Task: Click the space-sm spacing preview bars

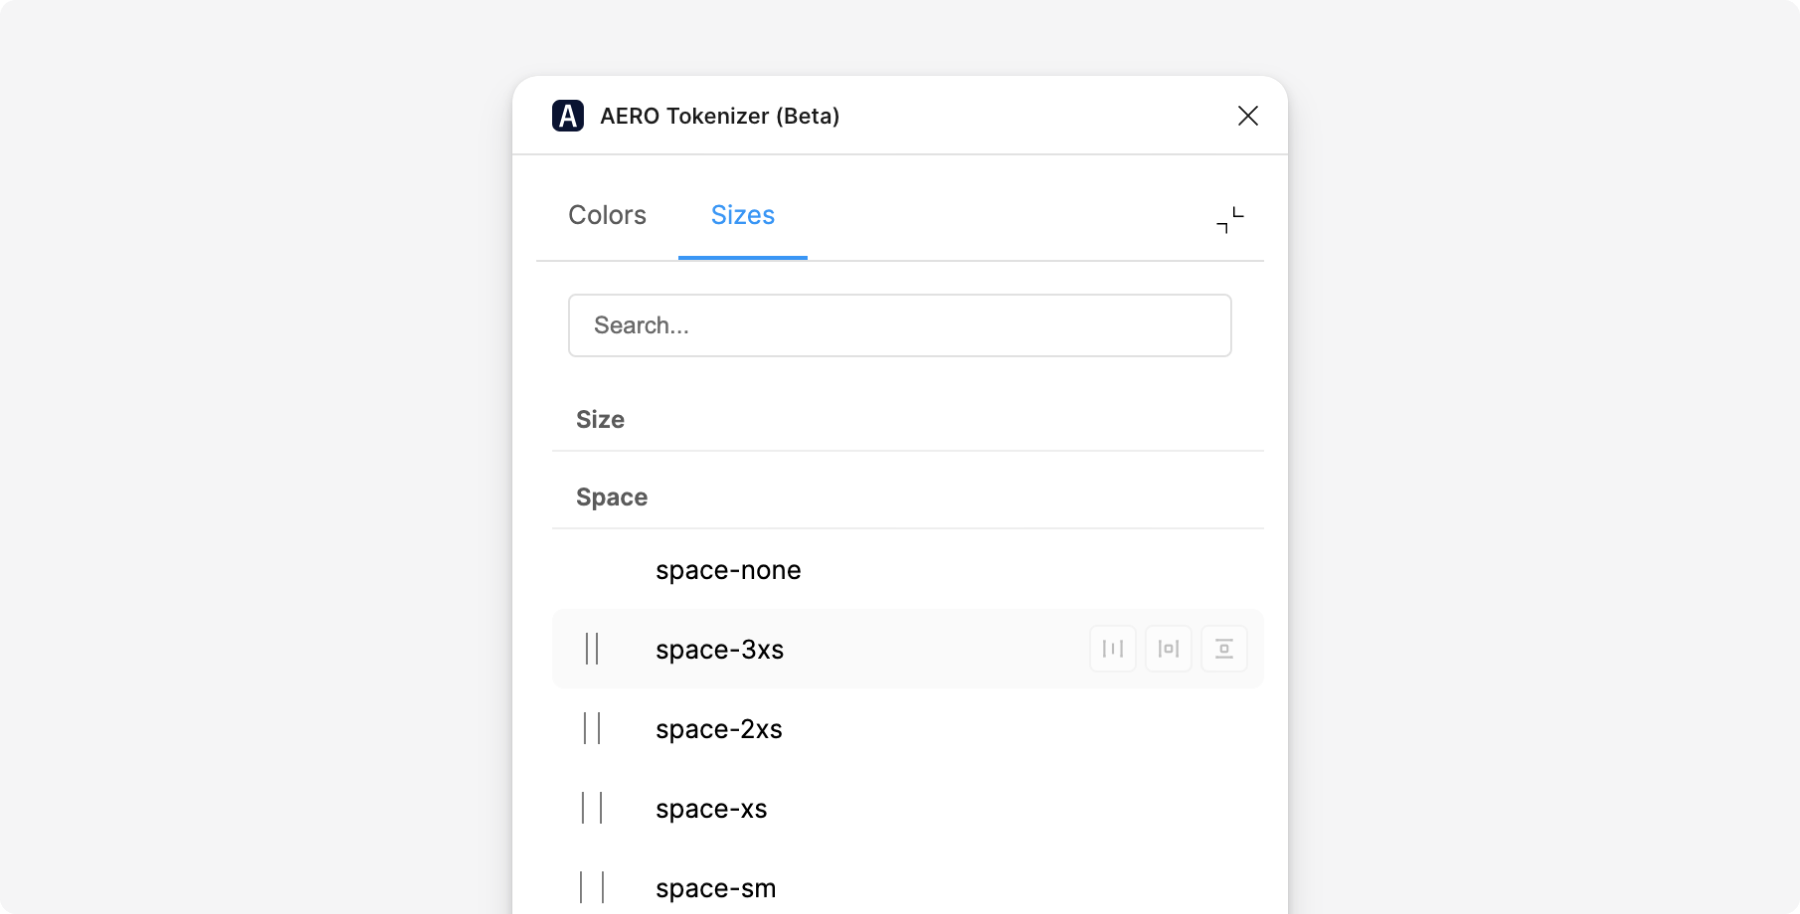Action: pos(592,887)
